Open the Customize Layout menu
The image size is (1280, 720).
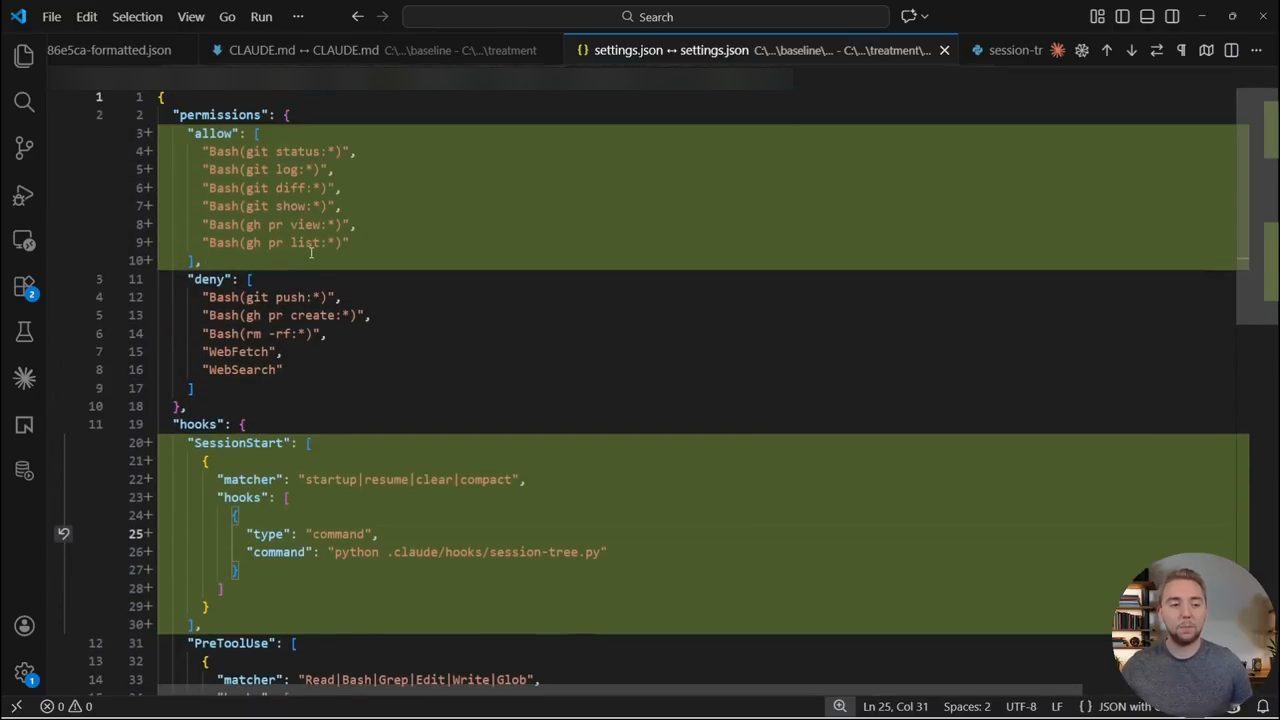(x=1097, y=16)
